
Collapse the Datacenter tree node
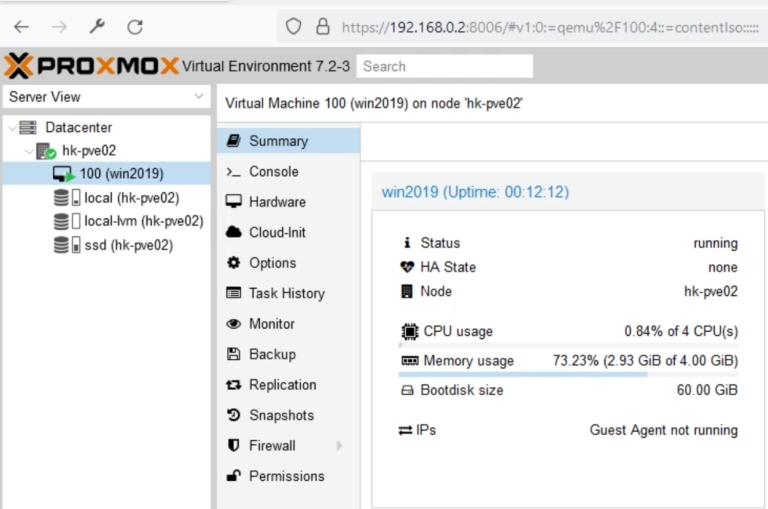pyautogui.click(x=10, y=128)
